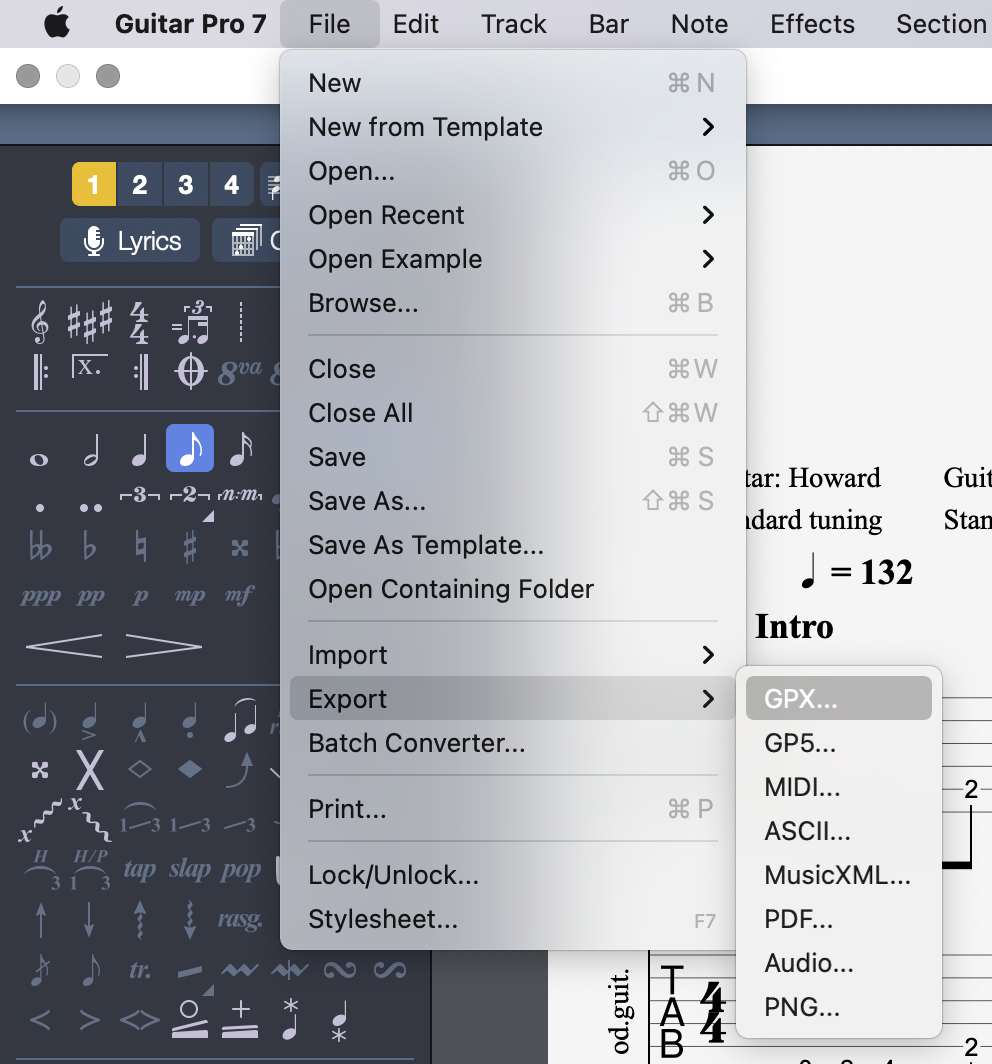Set dynamic to pp

pos(90,596)
